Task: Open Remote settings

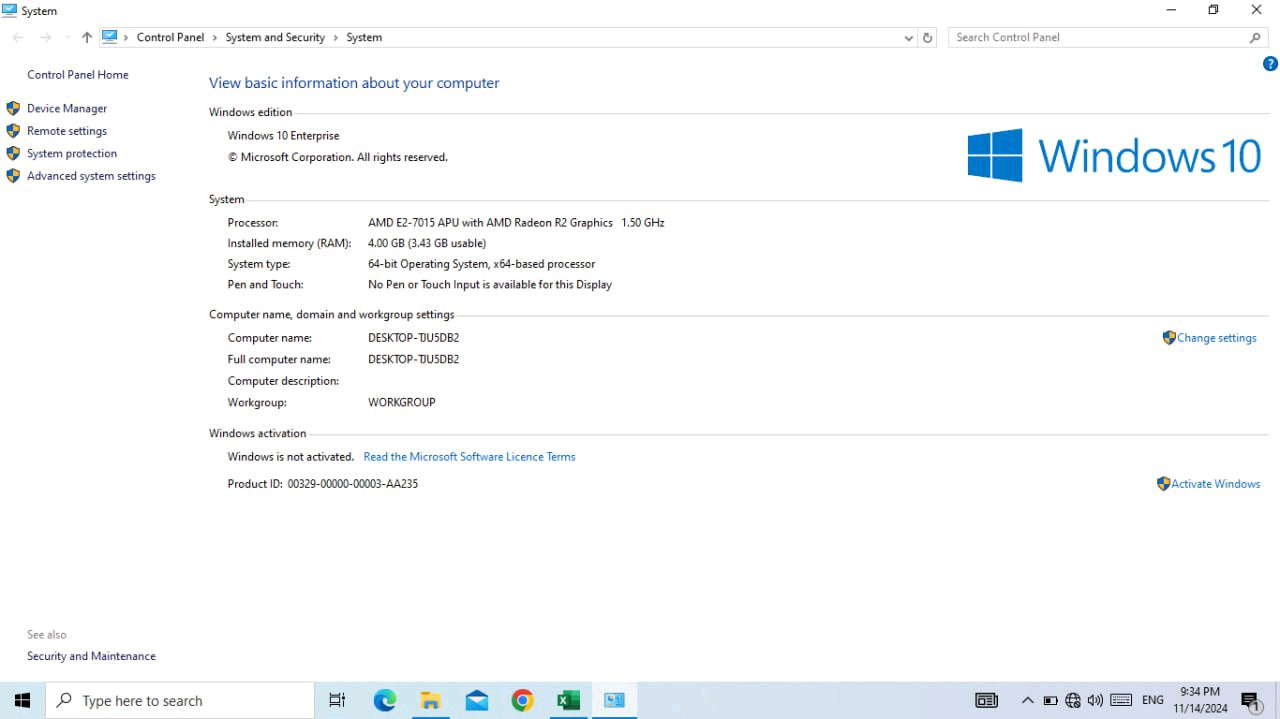Action: (67, 131)
